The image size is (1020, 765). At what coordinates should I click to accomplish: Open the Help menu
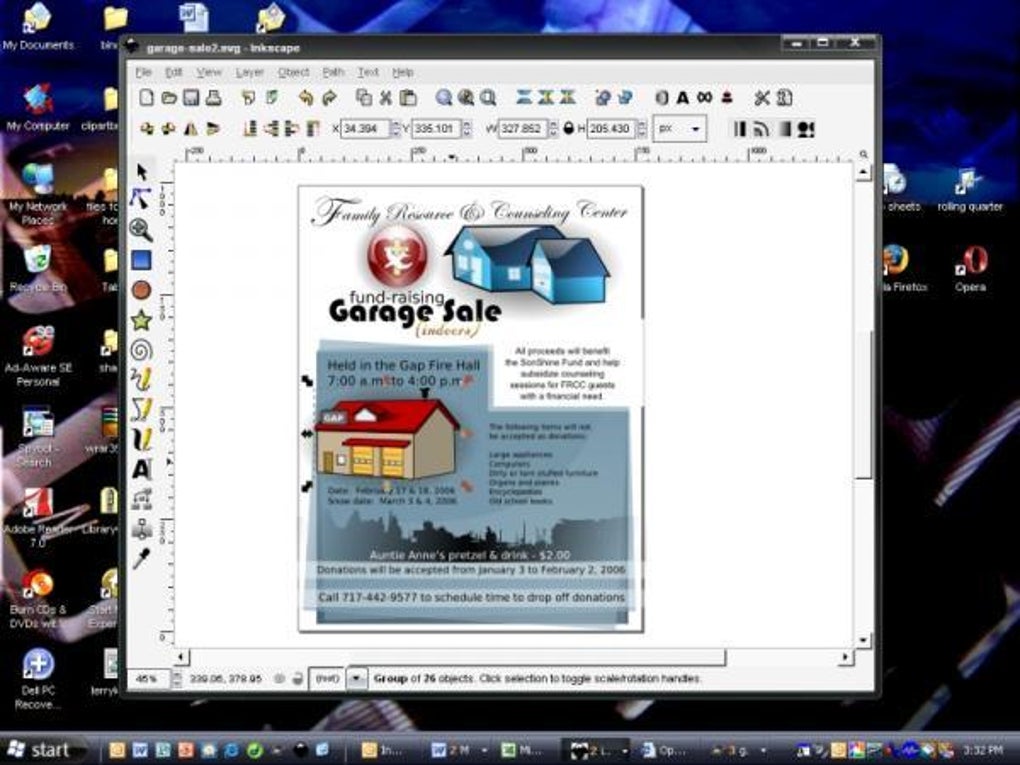(403, 72)
